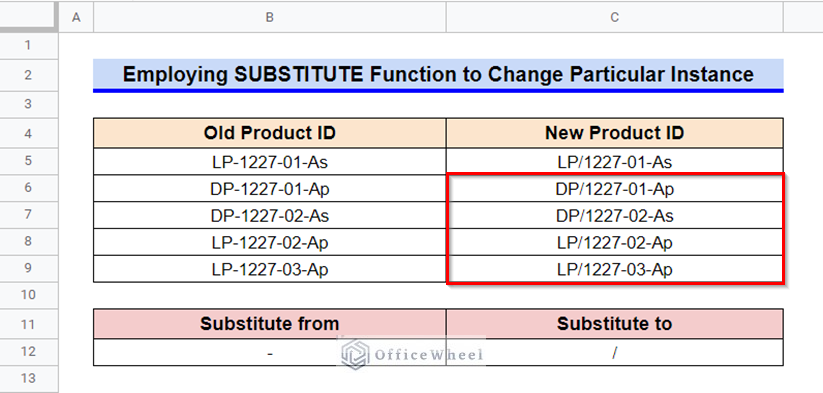Select the cell with LP/1227-03-Ap
Viewport: 823px width, 393px height.
615,269
